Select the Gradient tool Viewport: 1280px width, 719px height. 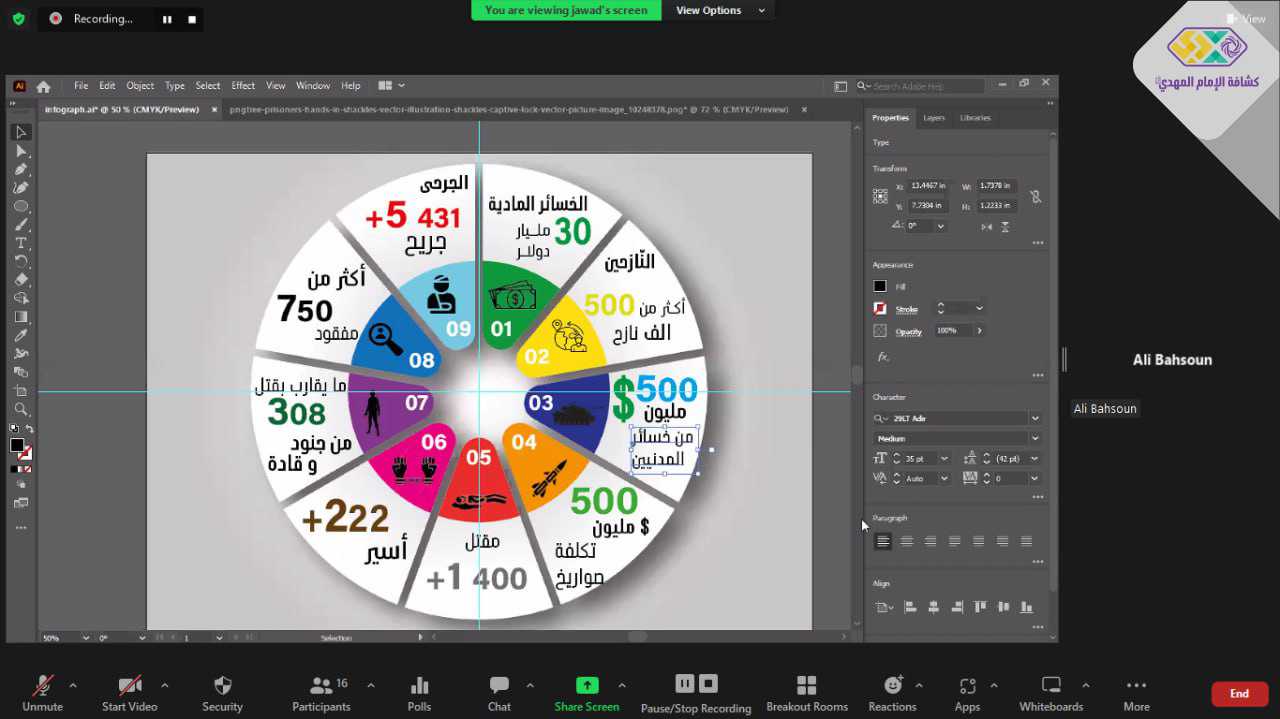20,317
